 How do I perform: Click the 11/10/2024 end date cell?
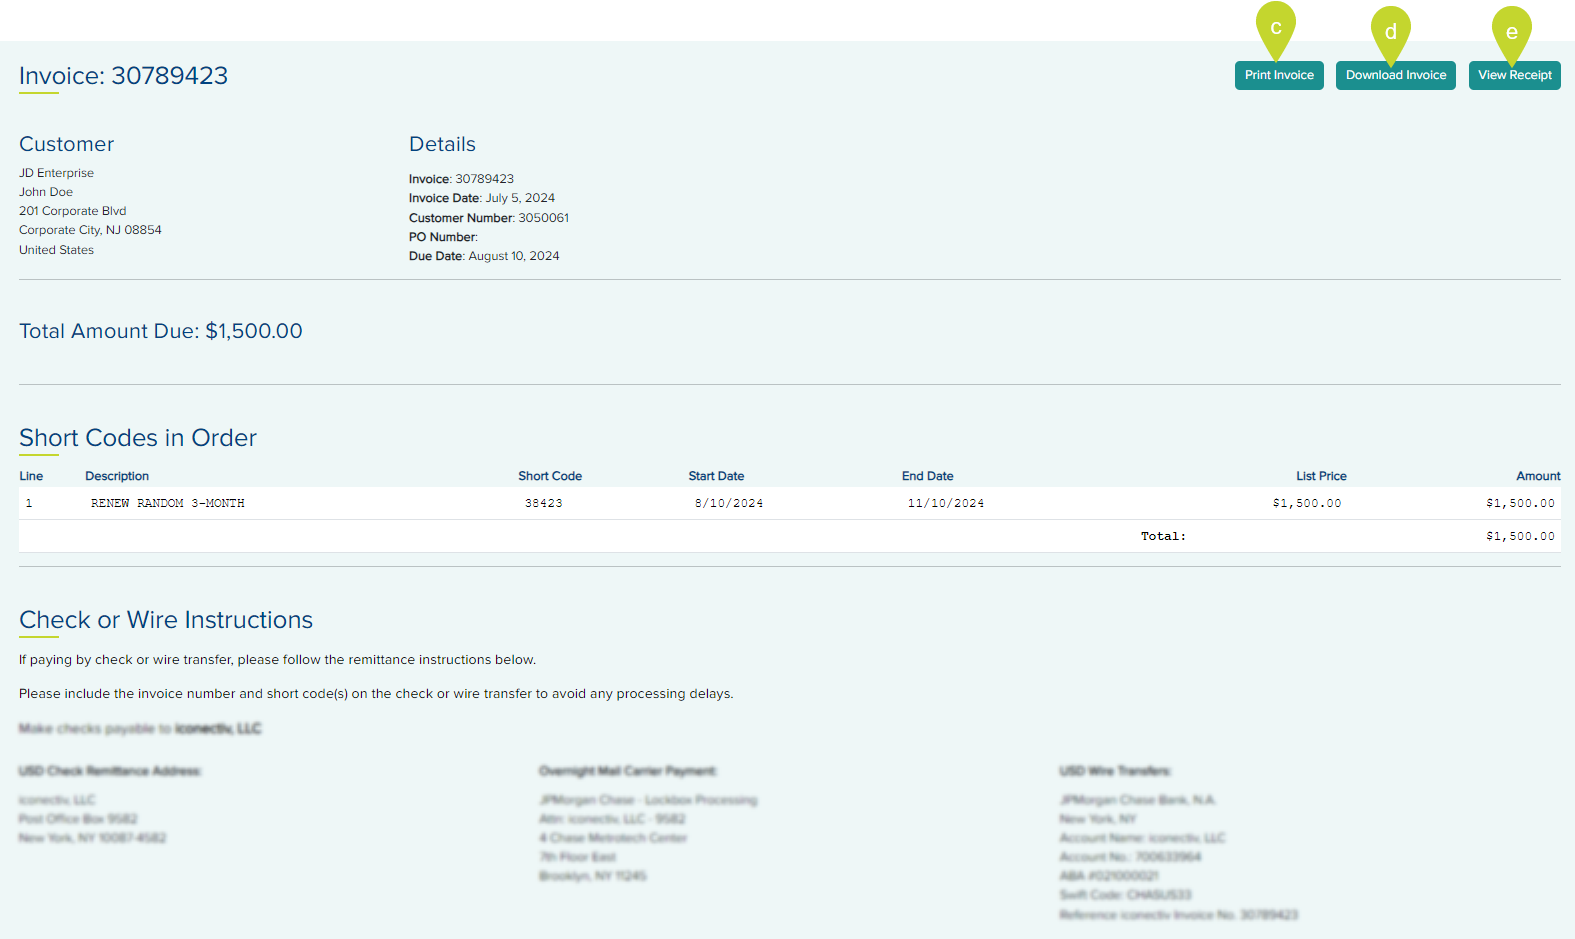(945, 503)
